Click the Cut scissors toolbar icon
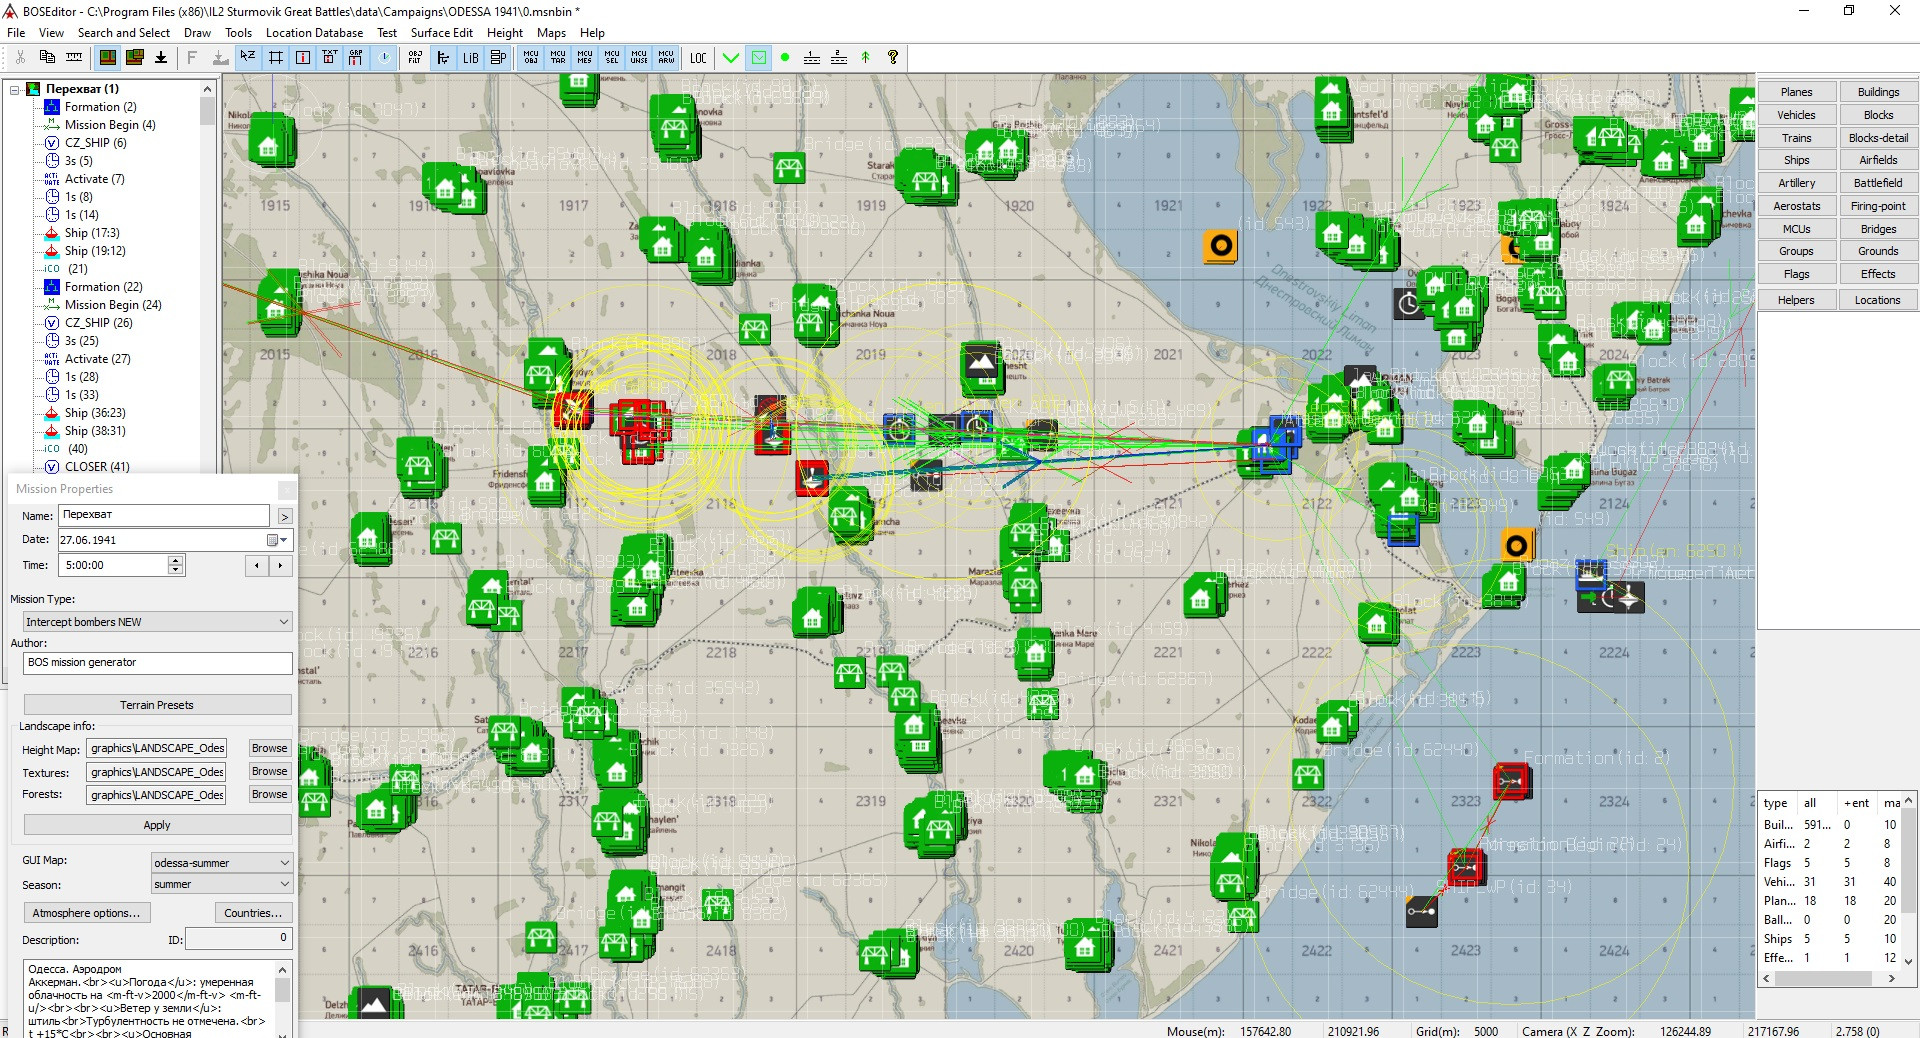 point(19,57)
